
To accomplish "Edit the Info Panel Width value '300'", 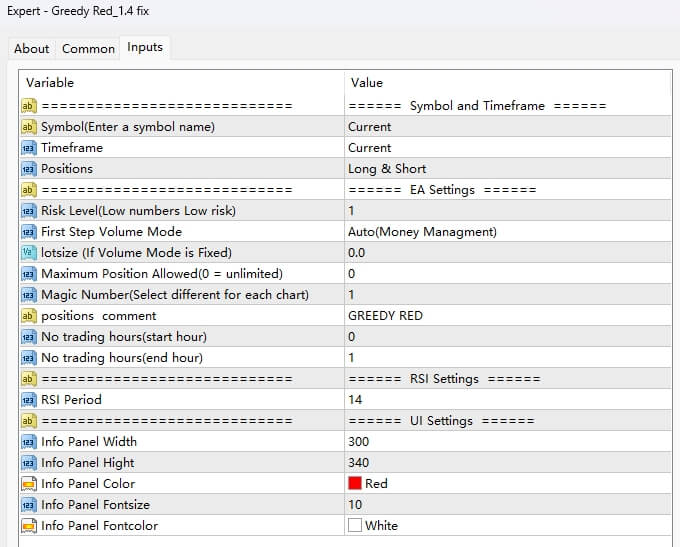I will [508, 442].
